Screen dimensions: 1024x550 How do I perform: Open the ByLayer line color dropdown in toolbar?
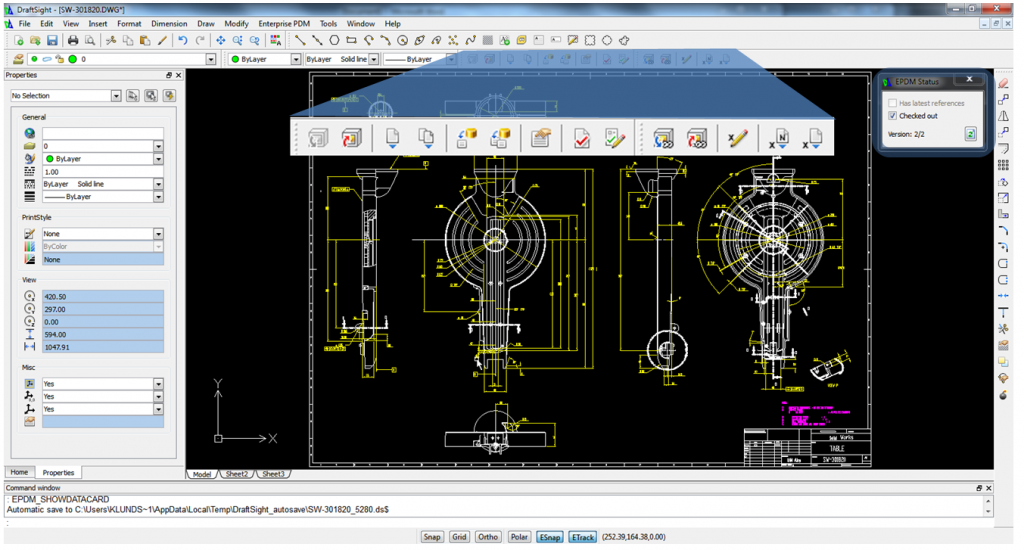coord(295,60)
